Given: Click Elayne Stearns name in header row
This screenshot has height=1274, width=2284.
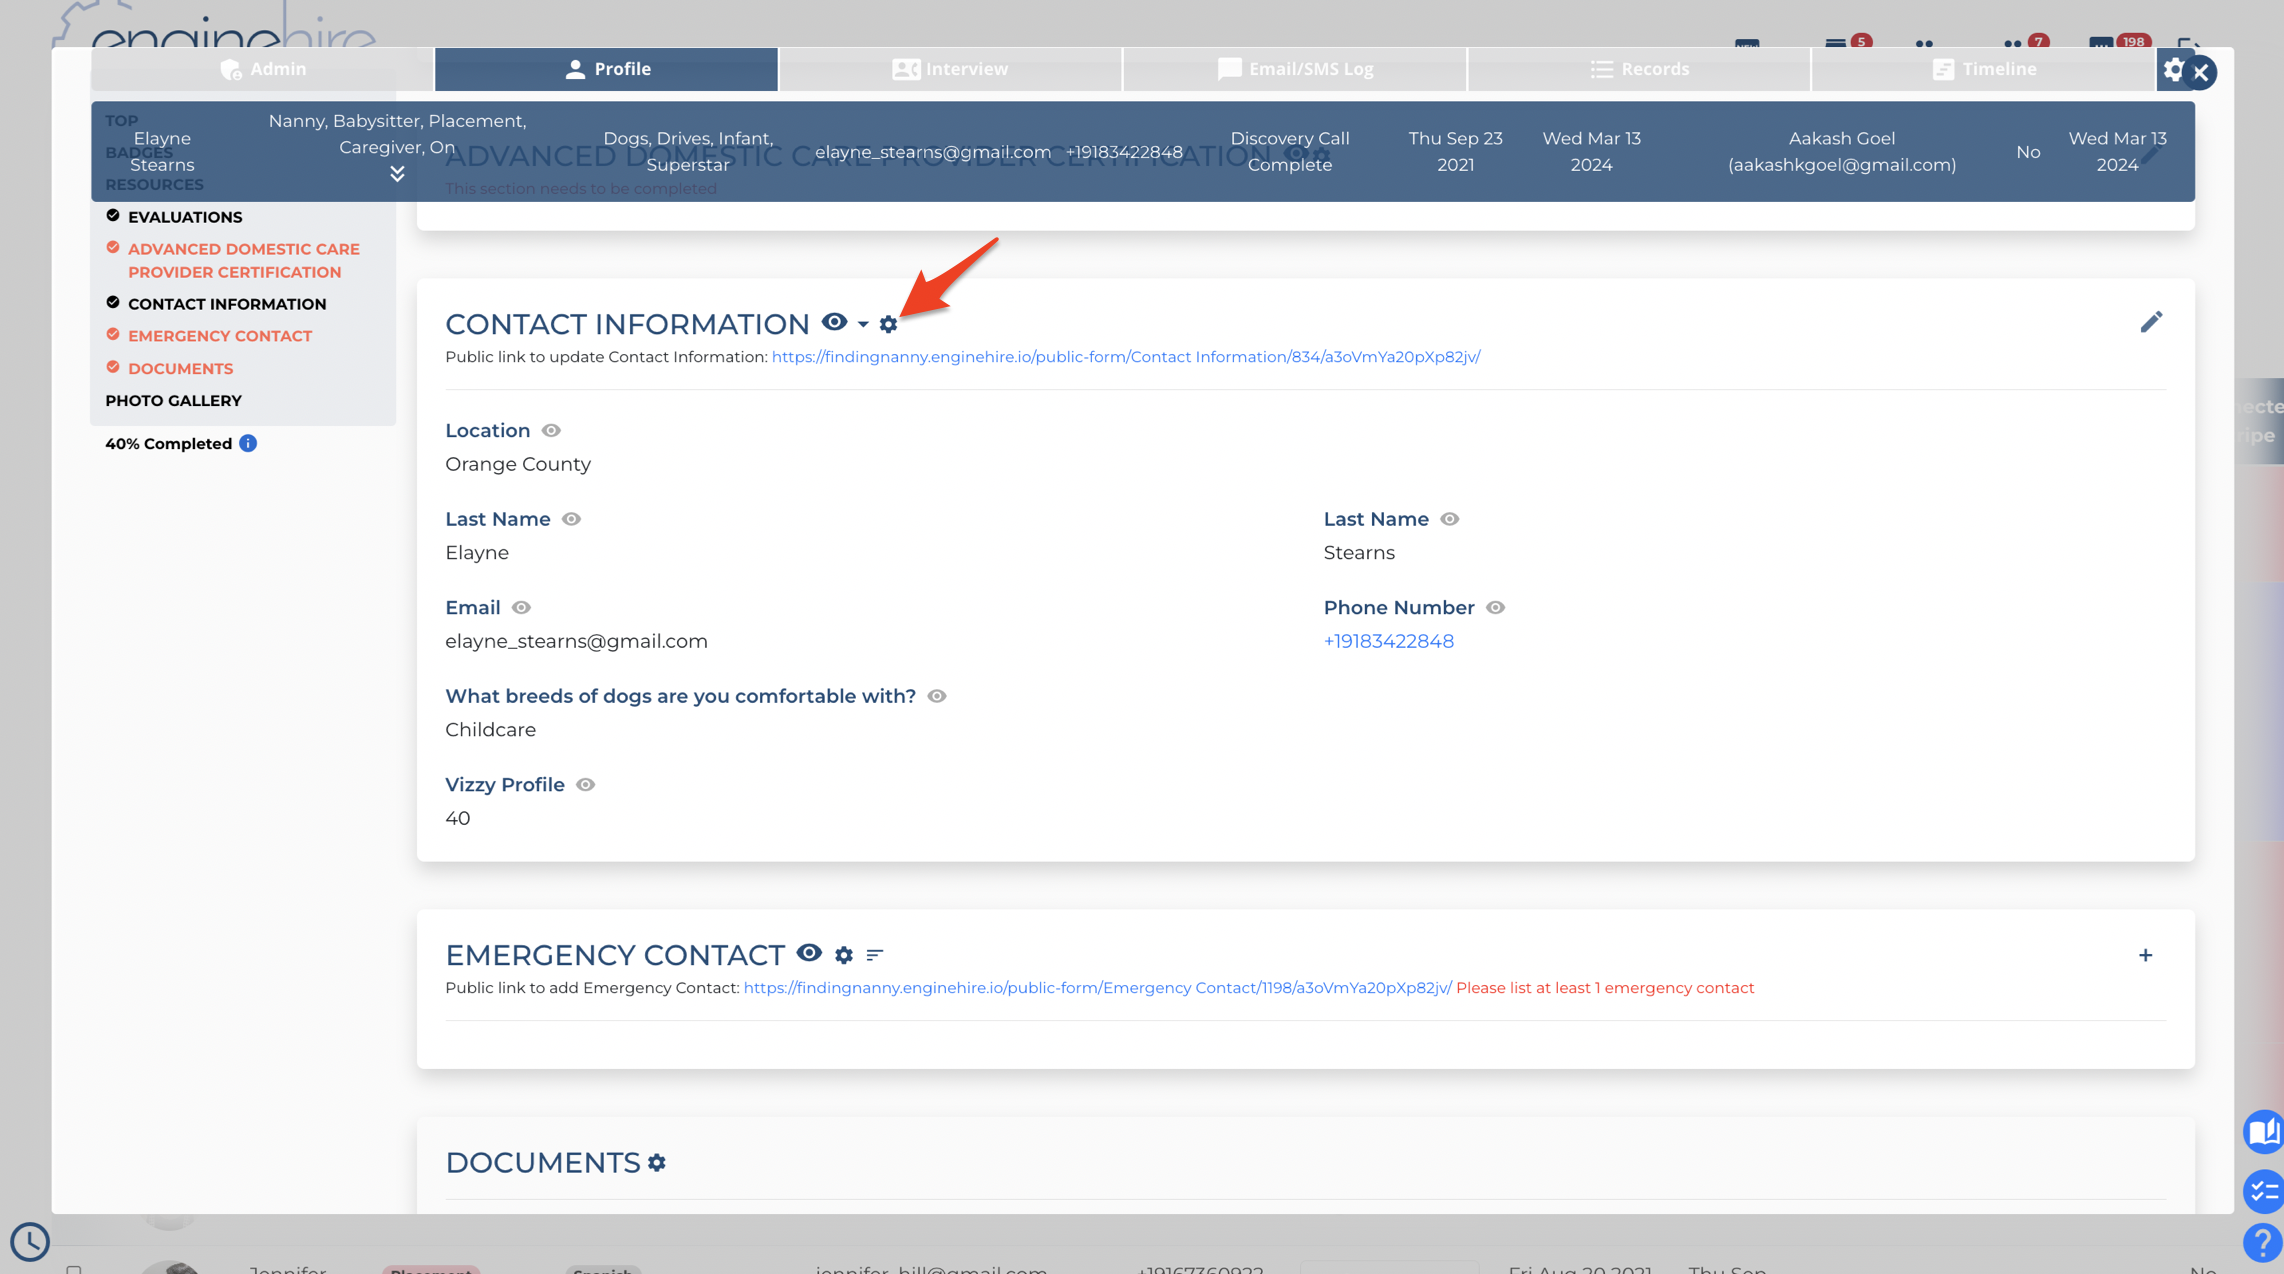Looking at the screenshot, I should [x=162, y=152].
